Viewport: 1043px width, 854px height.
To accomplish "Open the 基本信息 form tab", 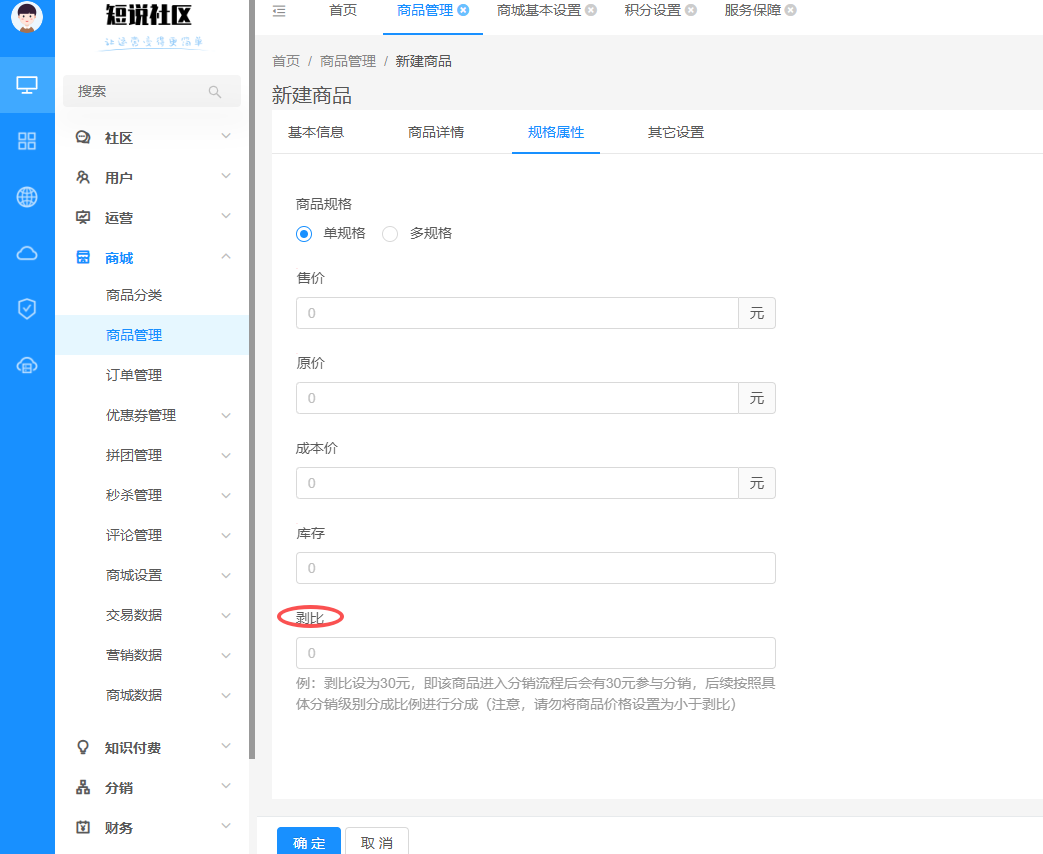I will (316, 132).
